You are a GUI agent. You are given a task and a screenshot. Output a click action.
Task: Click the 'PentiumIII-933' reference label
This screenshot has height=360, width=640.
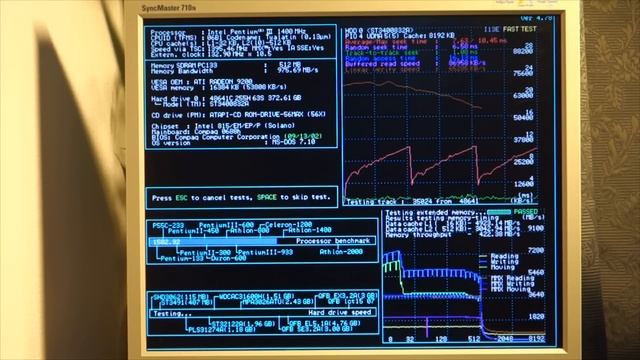266,252
